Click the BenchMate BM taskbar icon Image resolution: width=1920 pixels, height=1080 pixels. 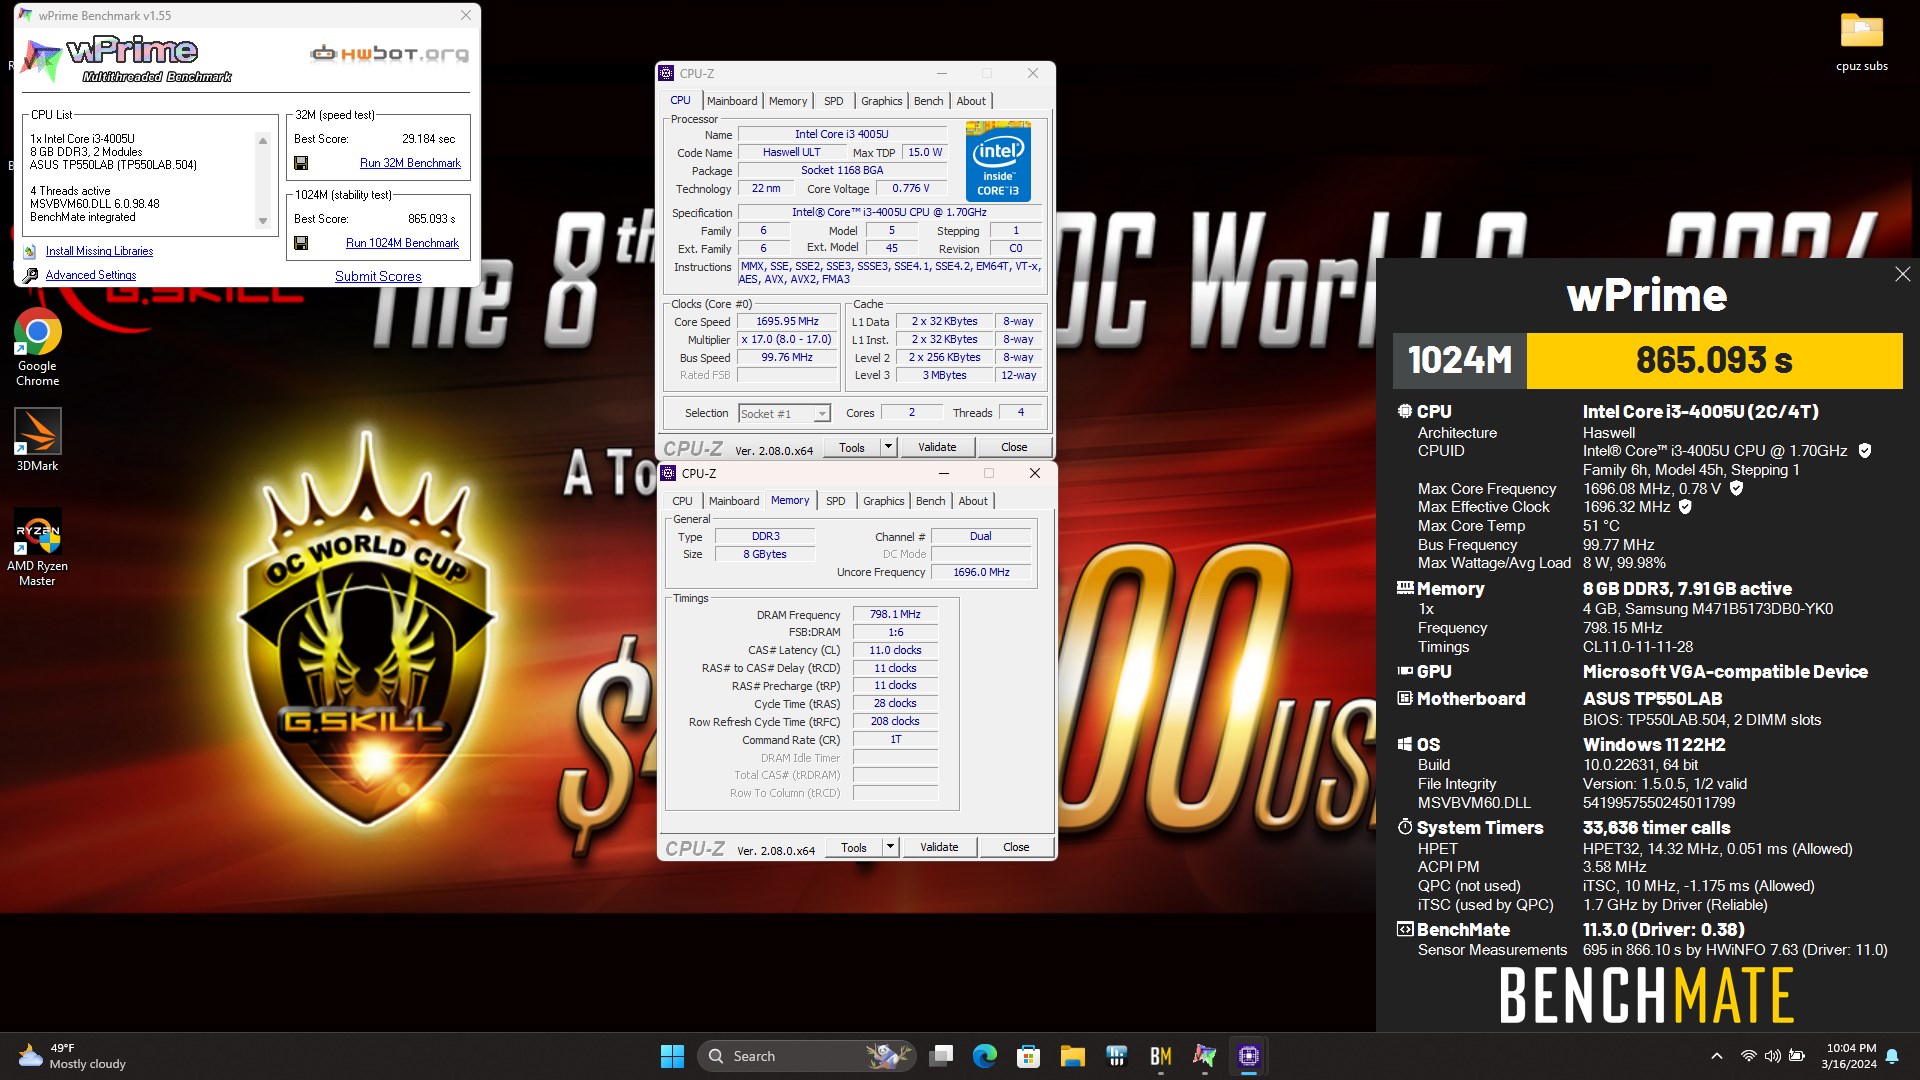[1161, 1056]
